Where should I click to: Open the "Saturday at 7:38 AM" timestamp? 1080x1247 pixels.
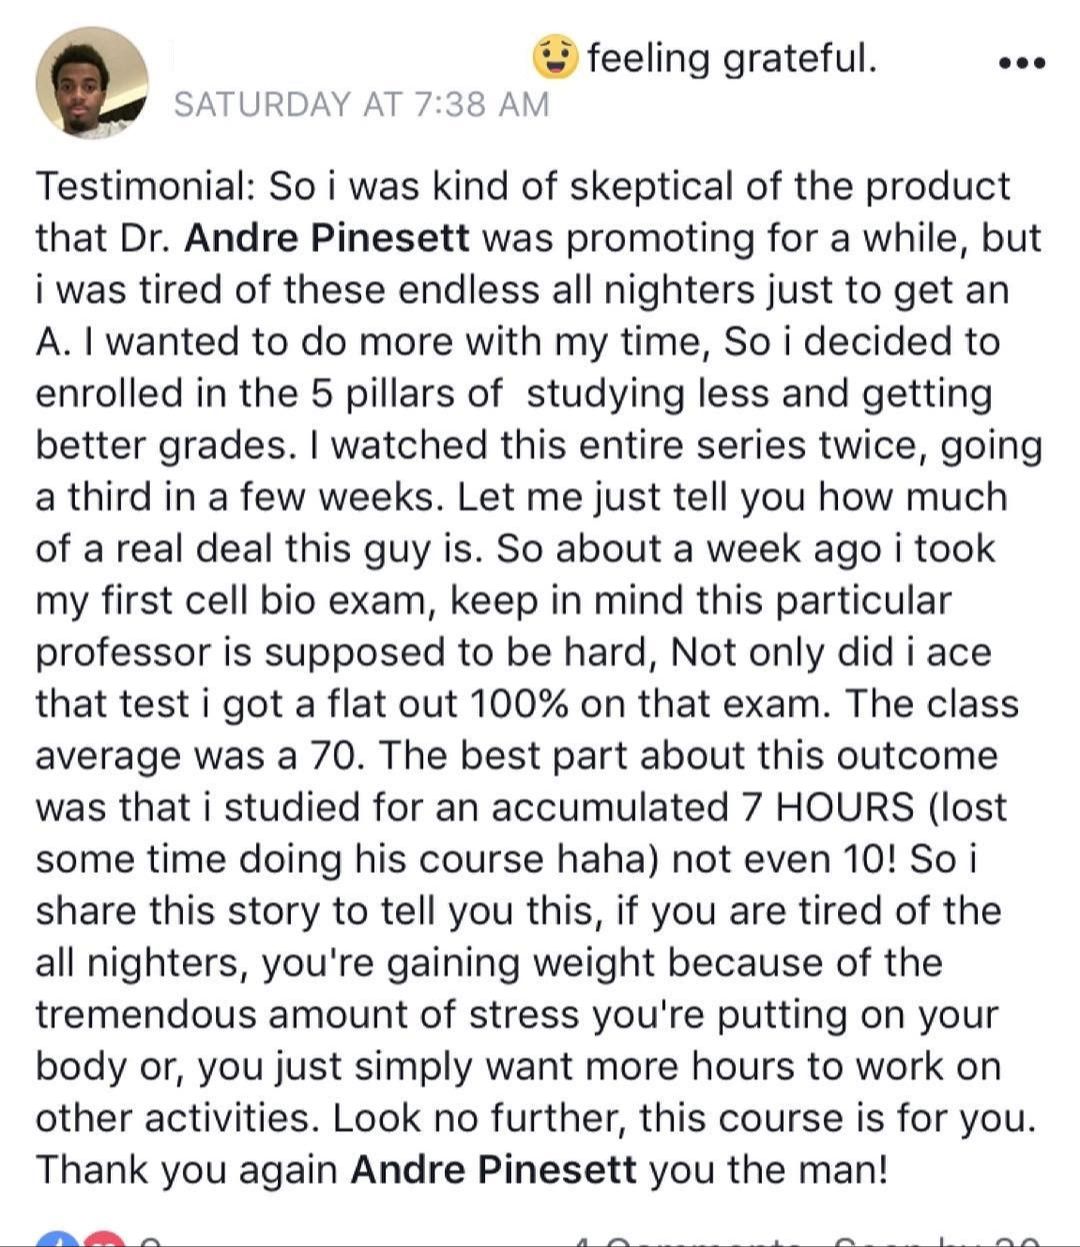361,104
